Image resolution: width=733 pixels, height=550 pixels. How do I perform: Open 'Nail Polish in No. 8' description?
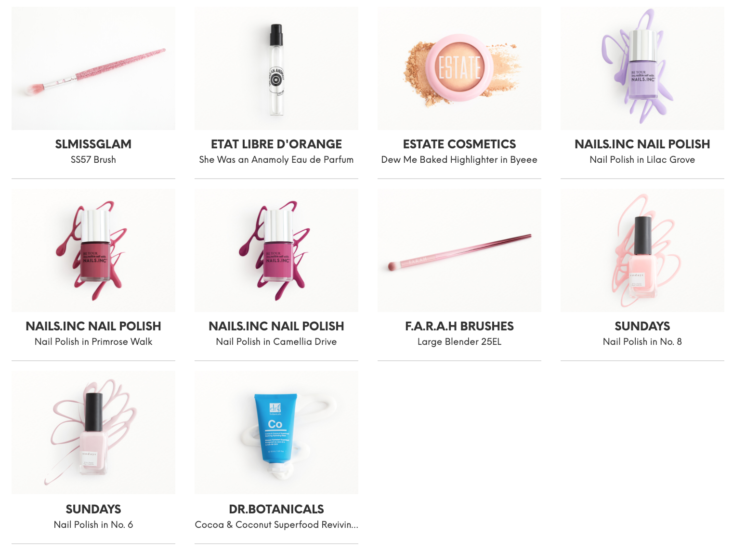642,342
